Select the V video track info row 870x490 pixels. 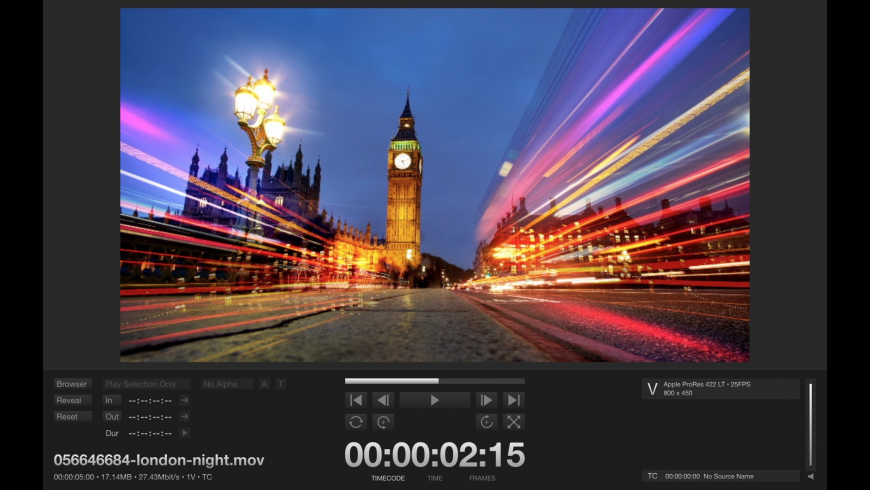721,388
